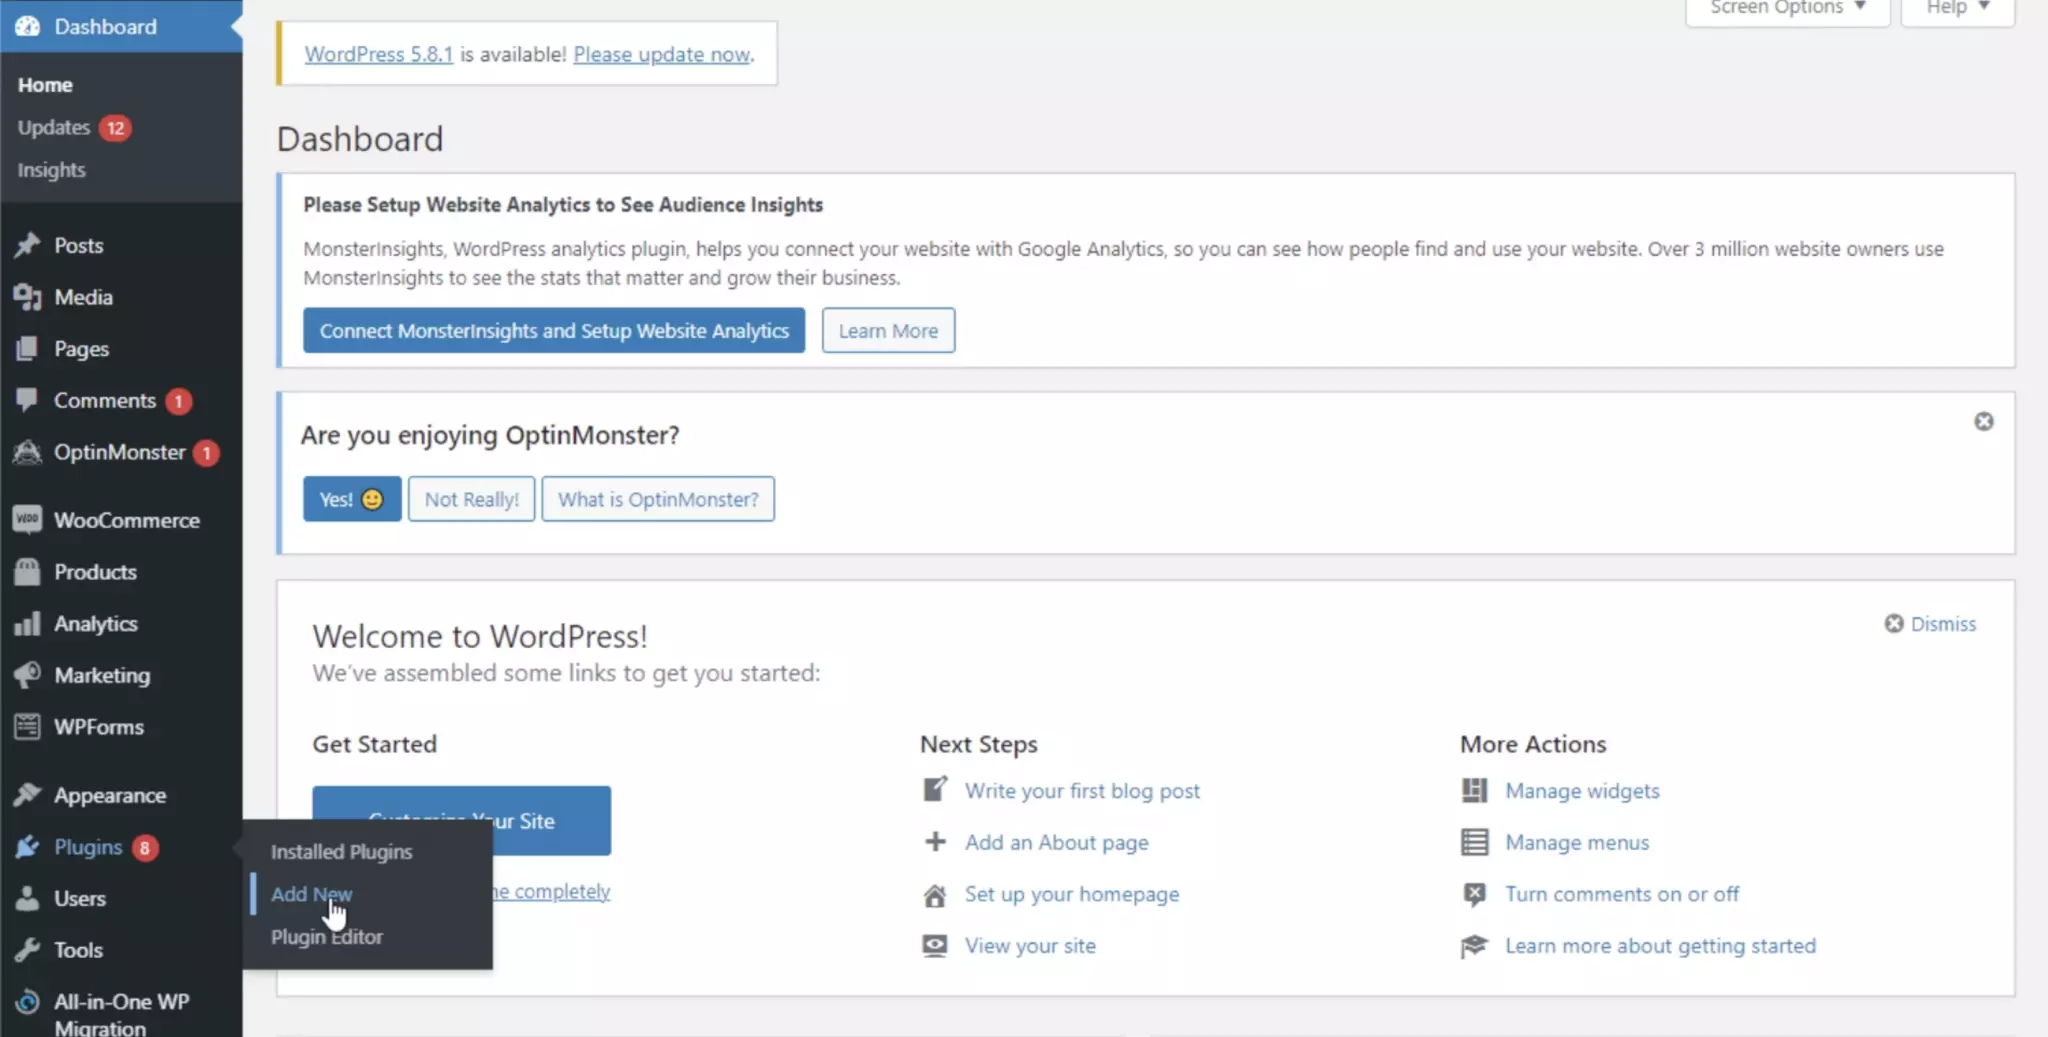The width and height of the screenshot is (2048, 1037).
Task: Open the Manage widgets link text
Action: click(1583, 790)
